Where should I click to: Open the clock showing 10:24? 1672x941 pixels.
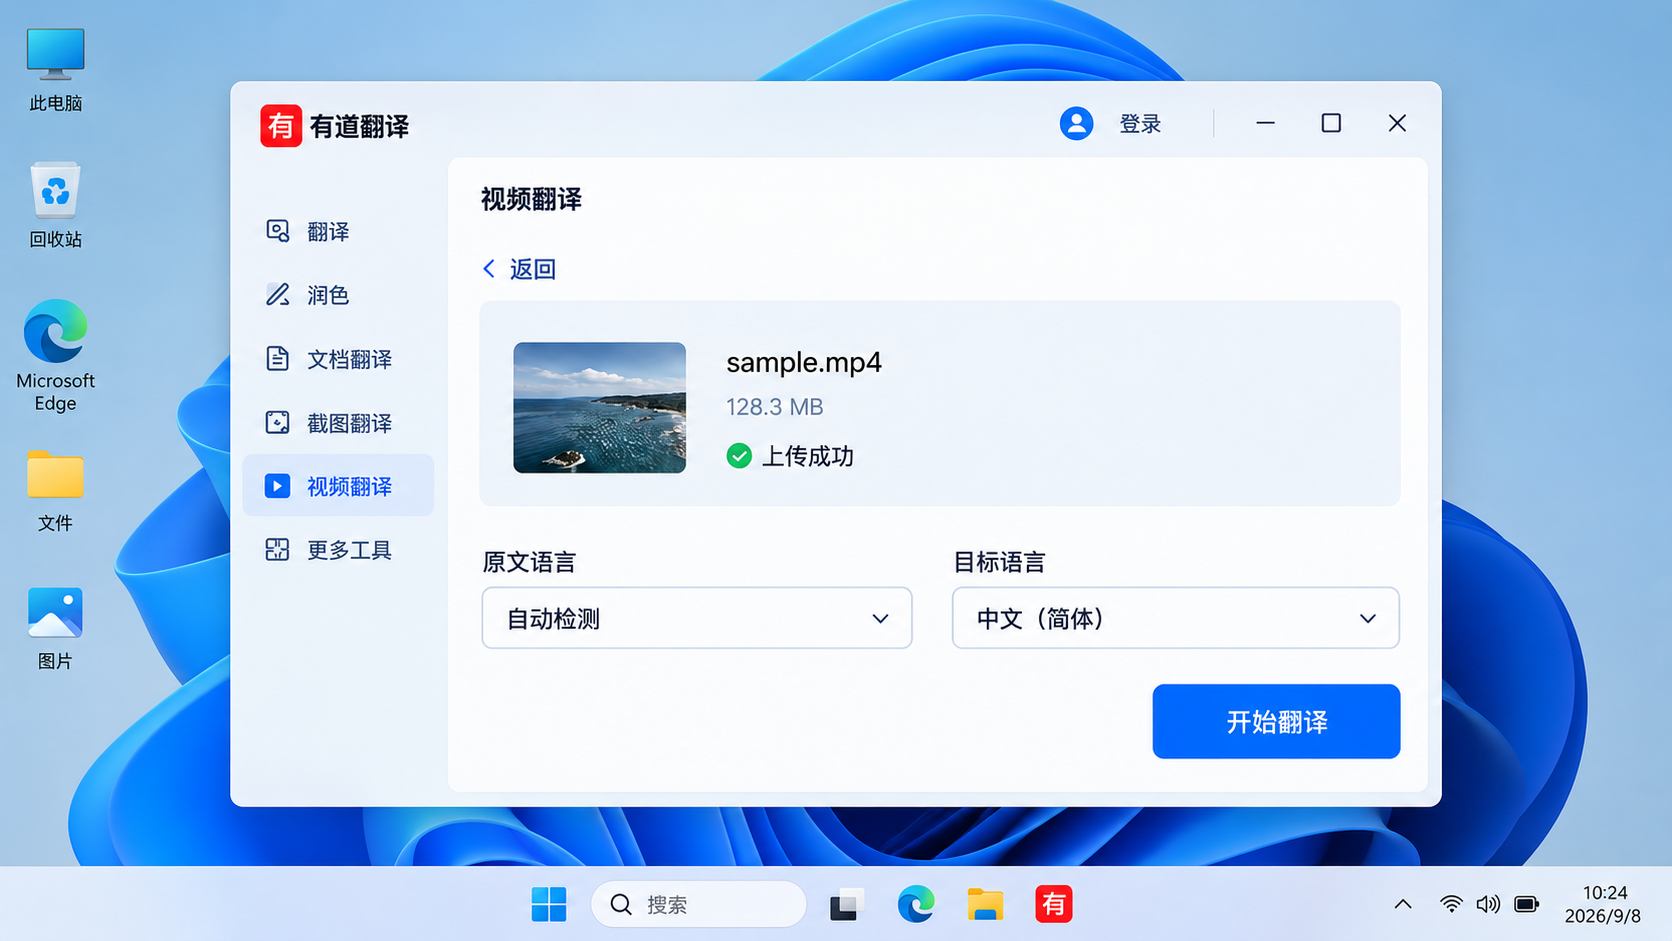coord(1603,904)
